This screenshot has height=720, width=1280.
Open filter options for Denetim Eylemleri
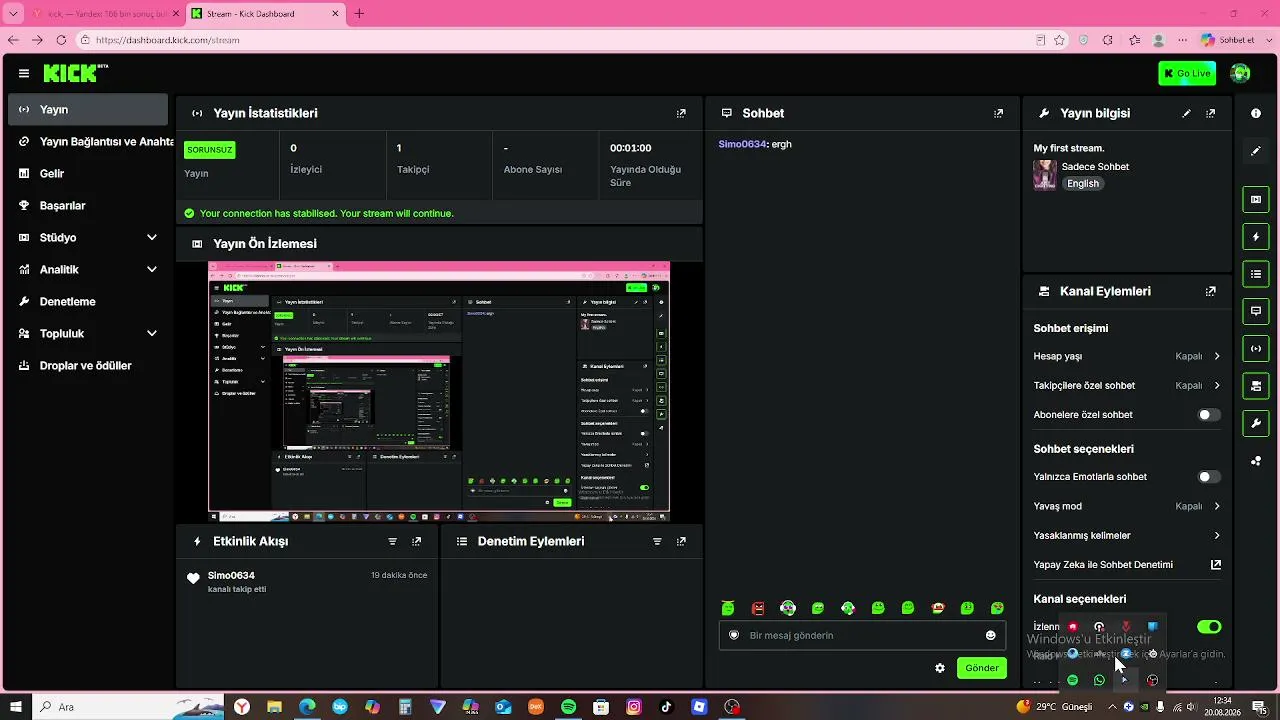pyautogui.click(x=657, y=541)
